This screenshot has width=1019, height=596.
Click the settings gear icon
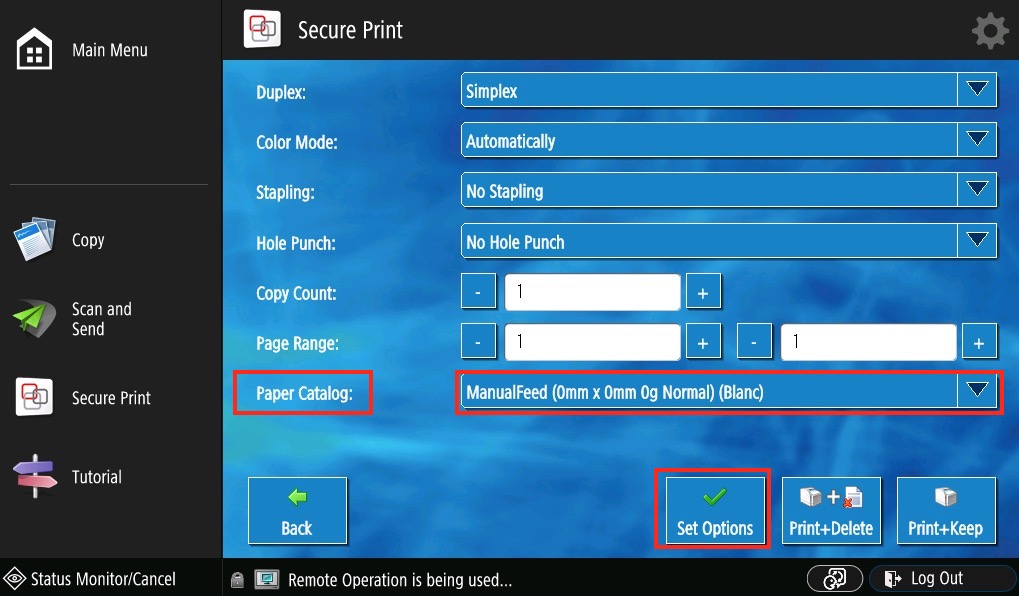click(989, 31)
